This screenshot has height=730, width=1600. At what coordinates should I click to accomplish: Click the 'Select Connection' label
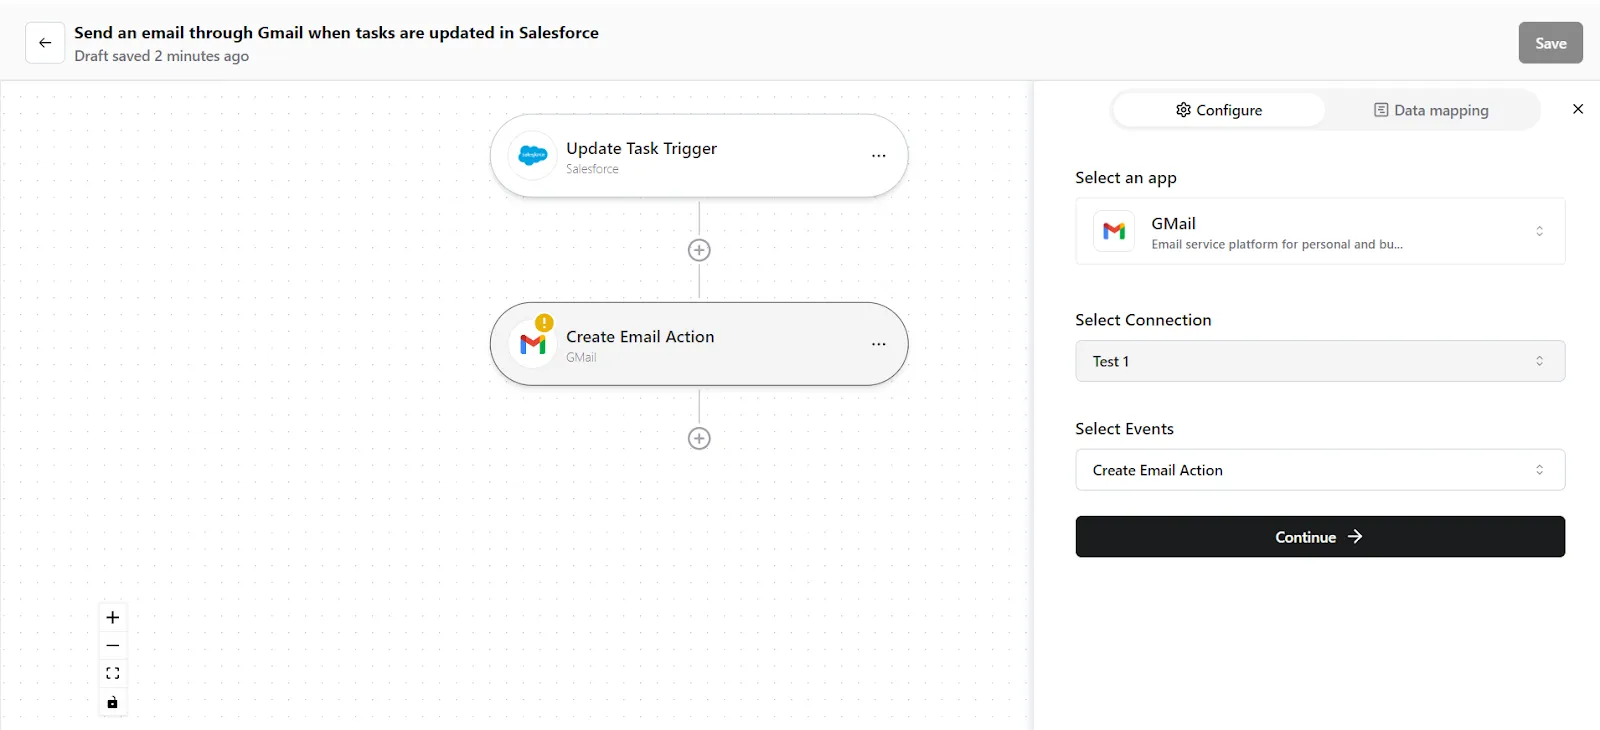pos(1143,320)
